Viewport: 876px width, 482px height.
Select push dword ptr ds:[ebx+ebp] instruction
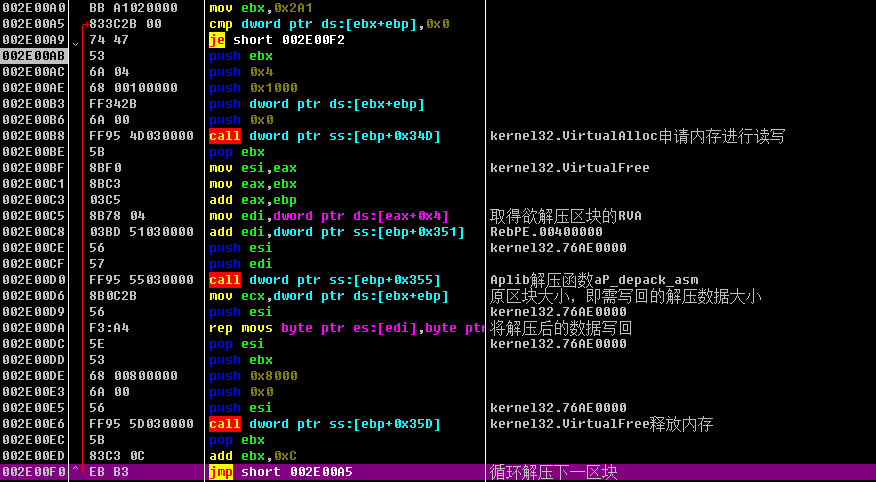point(317,104)
